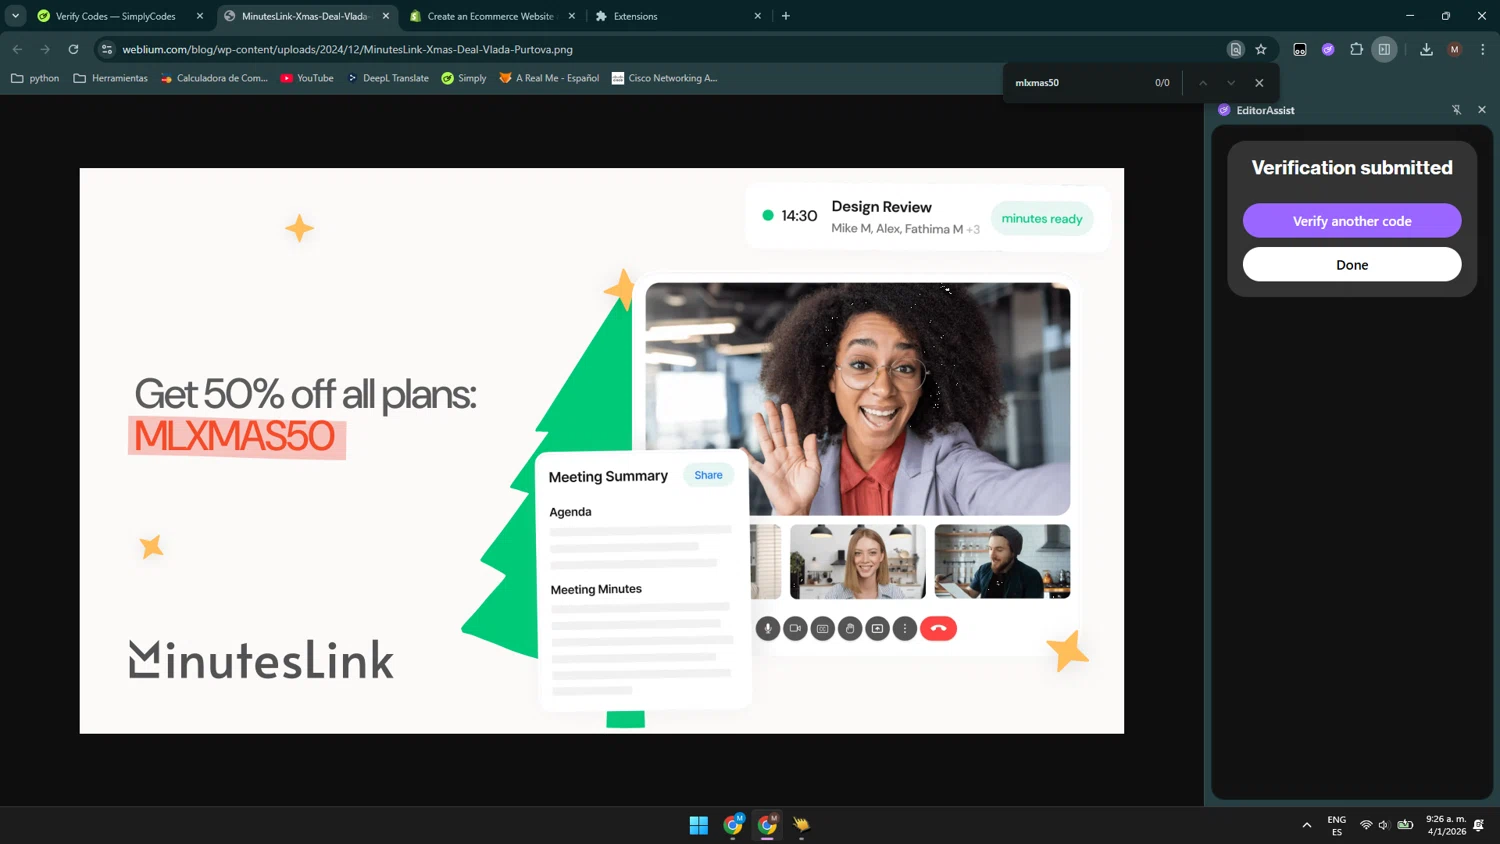Go back to previous page
The image size is (1500, 844).
click(x=17, y=49)
